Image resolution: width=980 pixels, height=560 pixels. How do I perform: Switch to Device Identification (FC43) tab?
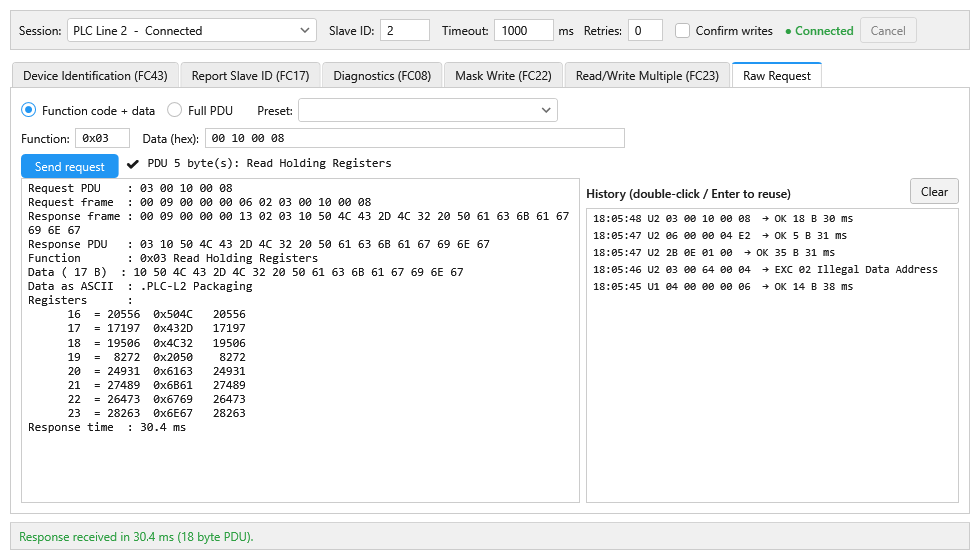pyautogui.click(x=95, y=76)
